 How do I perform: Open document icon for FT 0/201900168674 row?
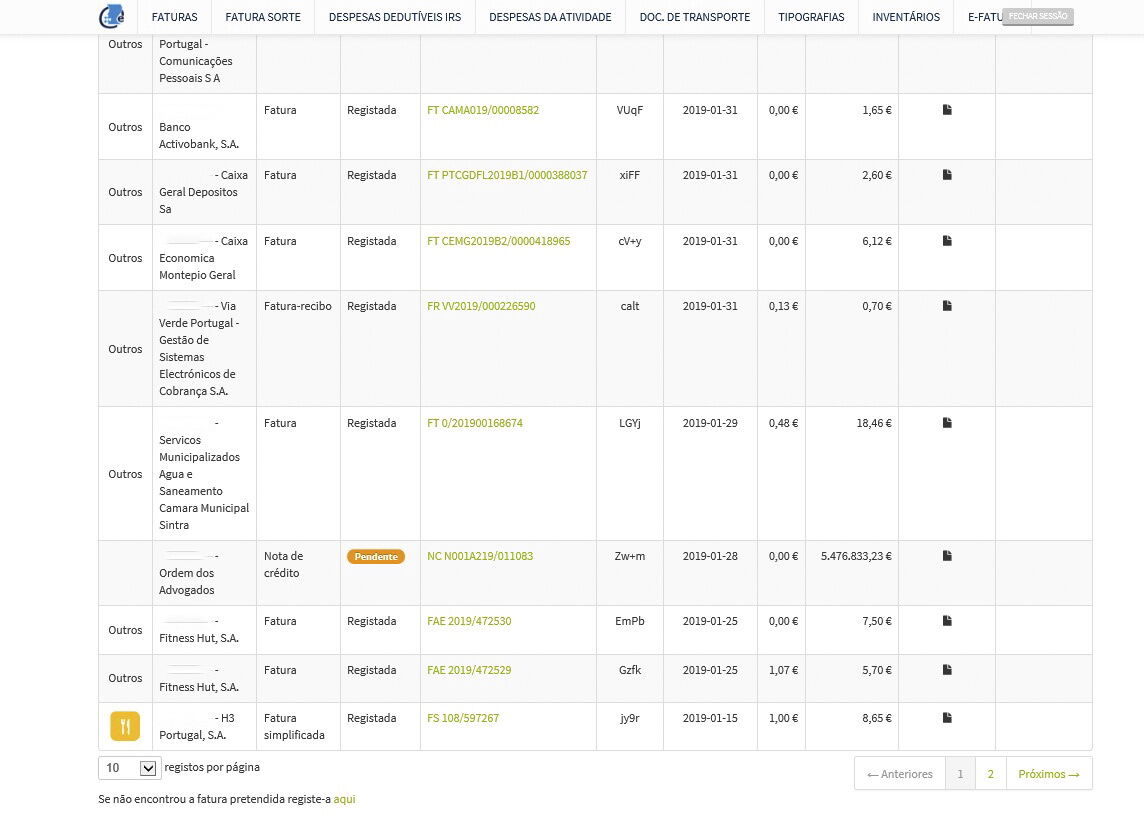point(947,423)
